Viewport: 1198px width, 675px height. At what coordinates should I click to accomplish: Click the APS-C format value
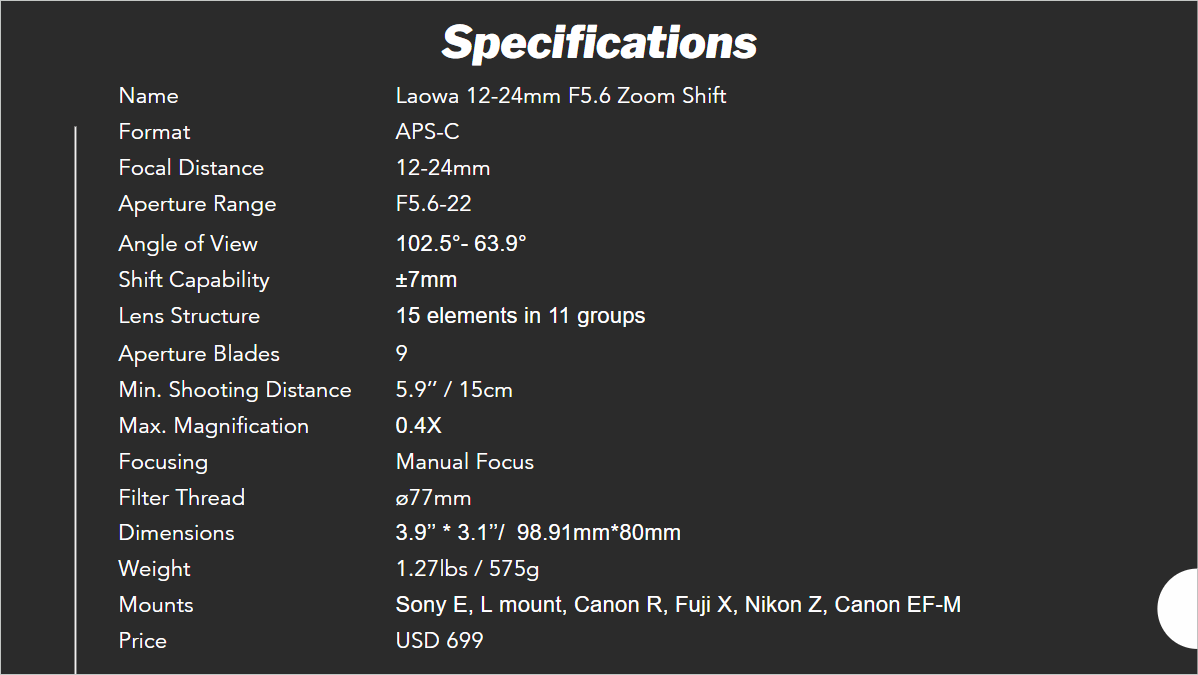pyautogui.click(x=427, y=132)
